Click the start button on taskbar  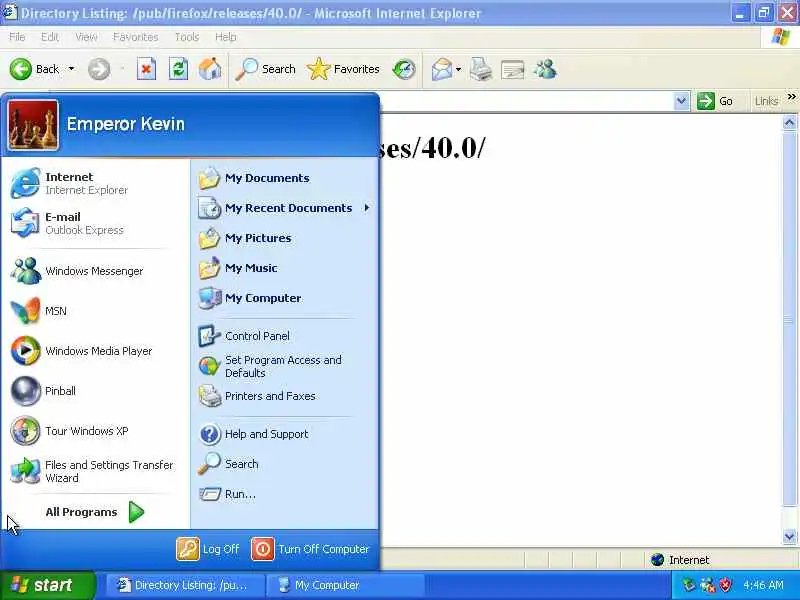tap(47, 585)
